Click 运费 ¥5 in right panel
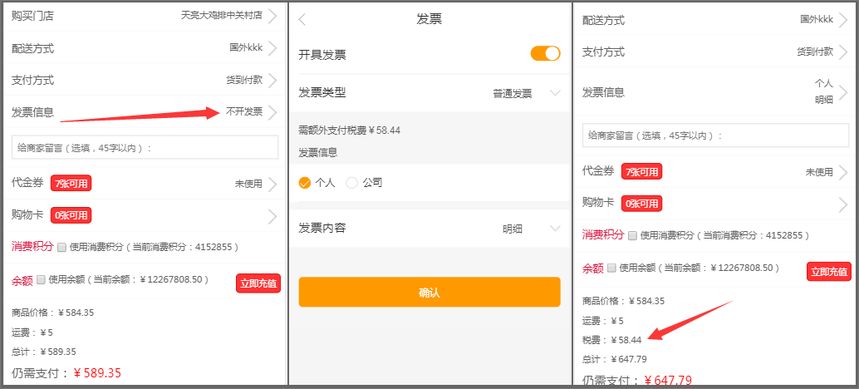859x389 pixels. tap(603, 321)
